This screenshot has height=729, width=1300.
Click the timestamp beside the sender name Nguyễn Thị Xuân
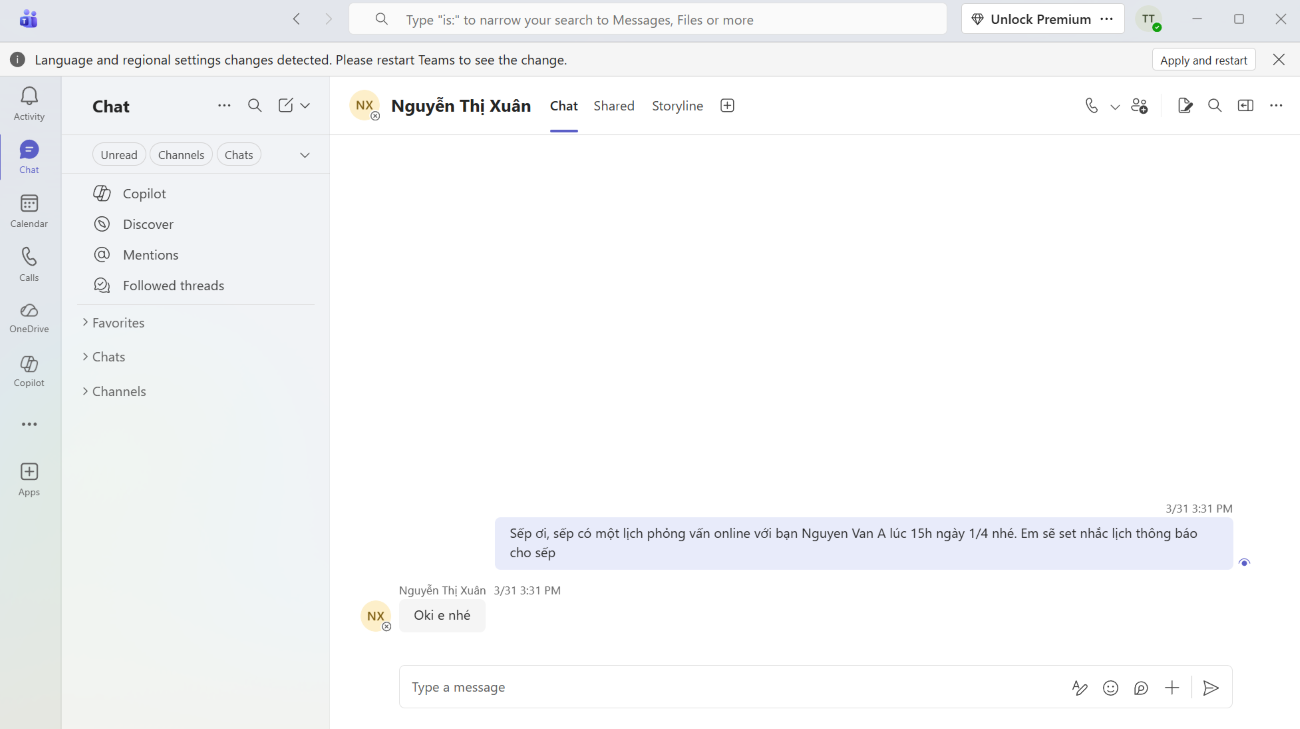527,591
